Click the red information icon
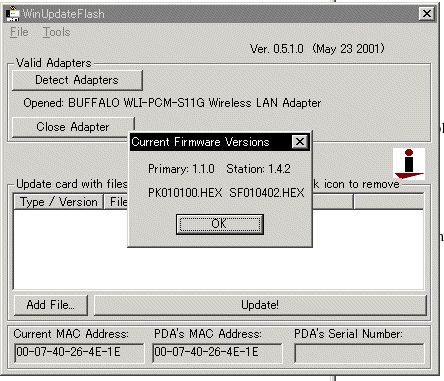 tap(409, 164)
